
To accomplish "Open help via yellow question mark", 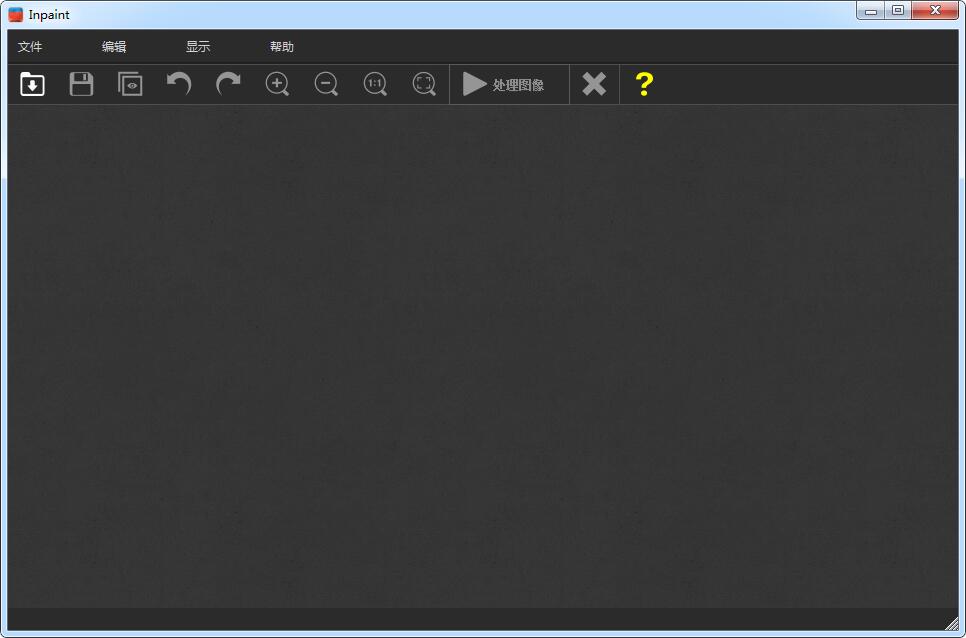I will [644, 84].
